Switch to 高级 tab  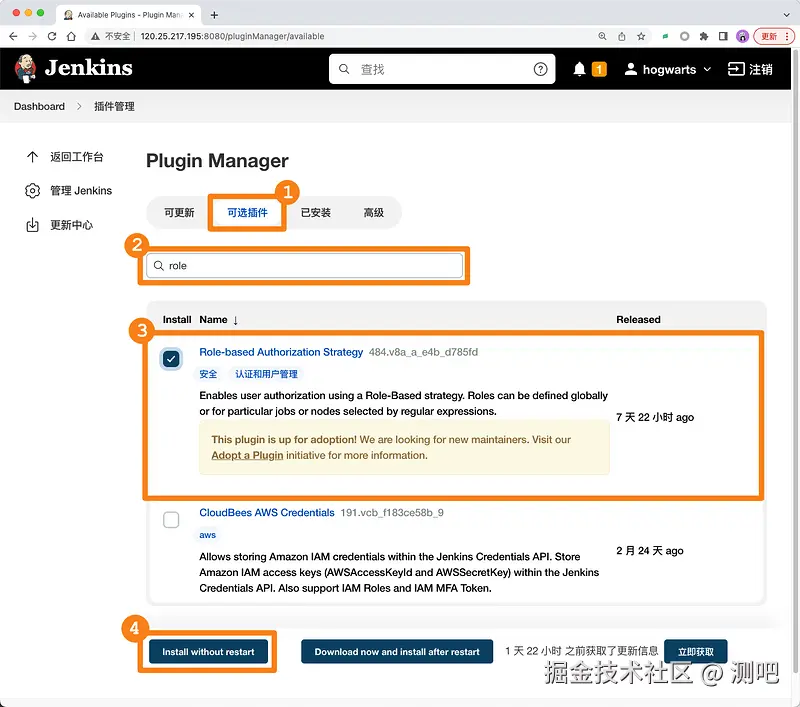click(x=373, y=213)
